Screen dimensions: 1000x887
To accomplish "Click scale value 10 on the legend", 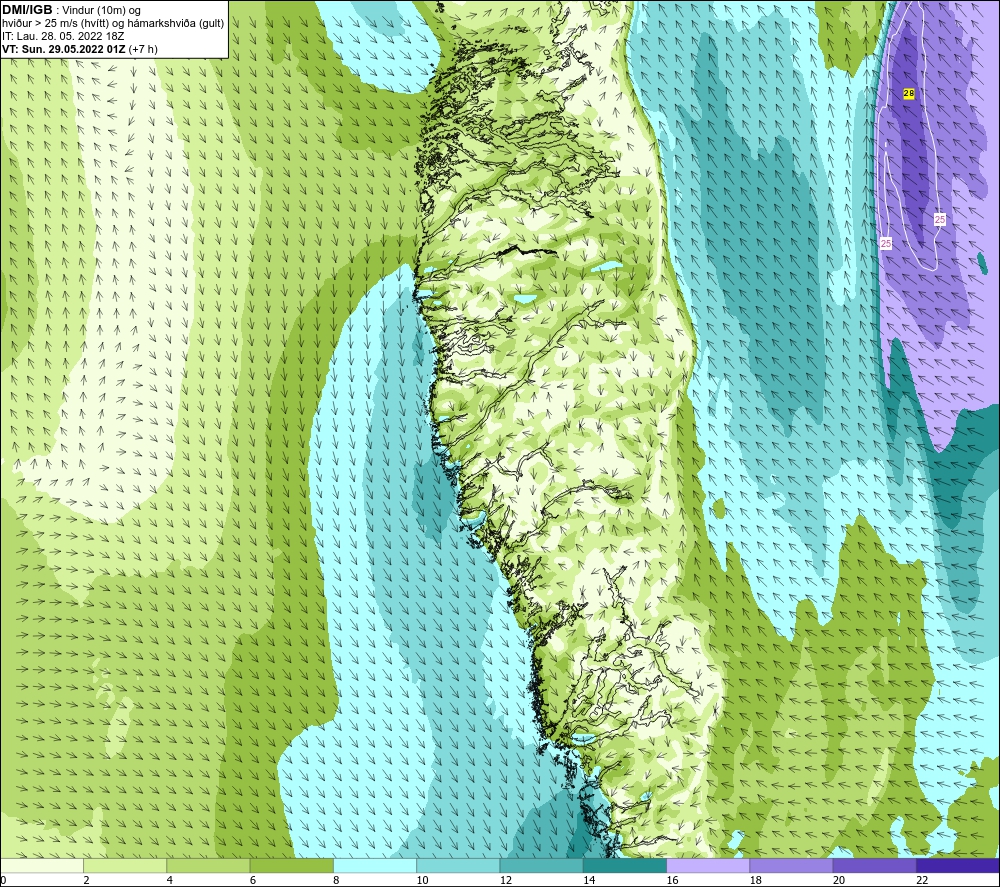I will pyautogui.click(x=422, y=880).
